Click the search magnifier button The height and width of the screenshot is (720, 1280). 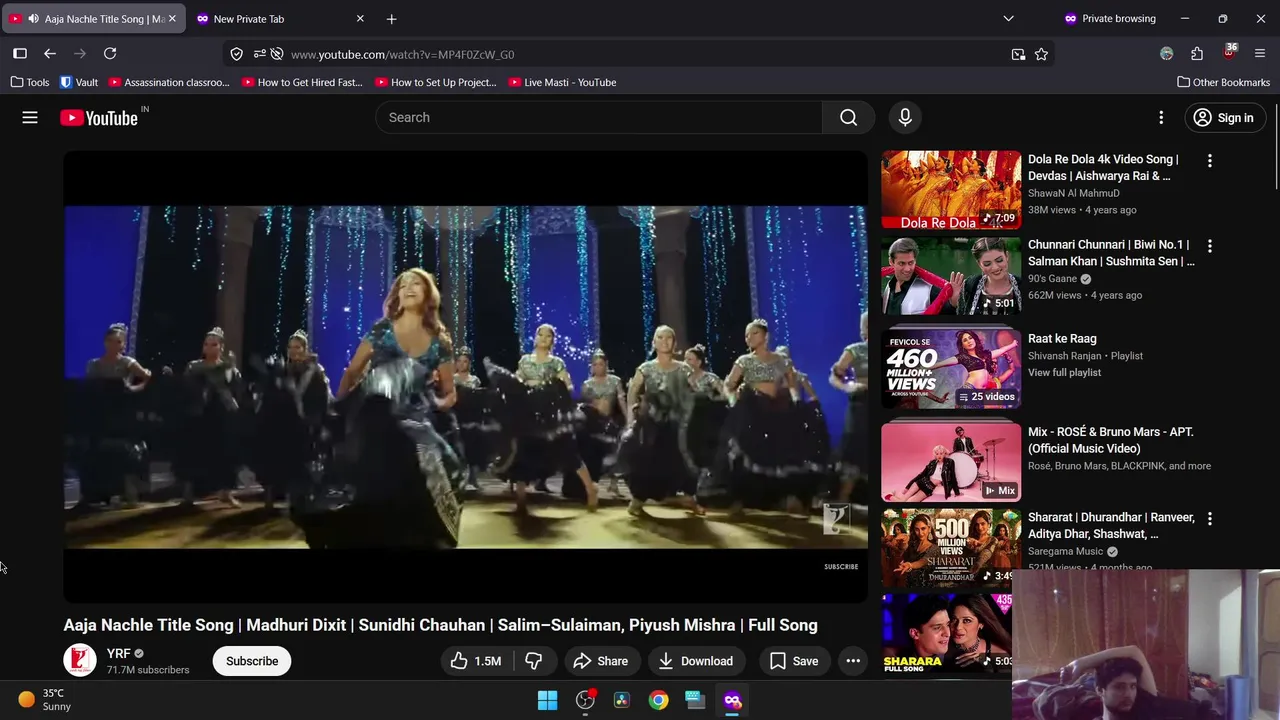[x=848, y=118]
